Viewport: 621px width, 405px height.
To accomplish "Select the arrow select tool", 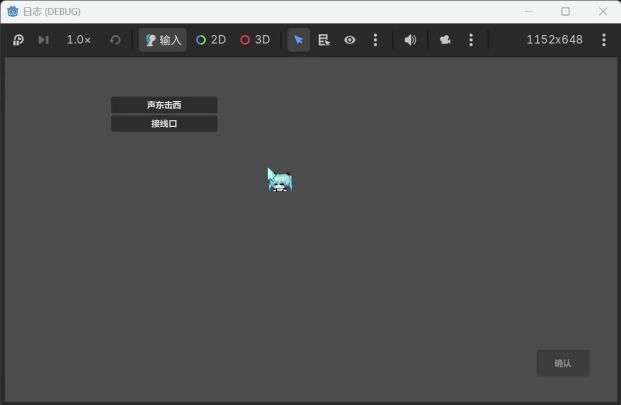I will (x=299, y=40).
